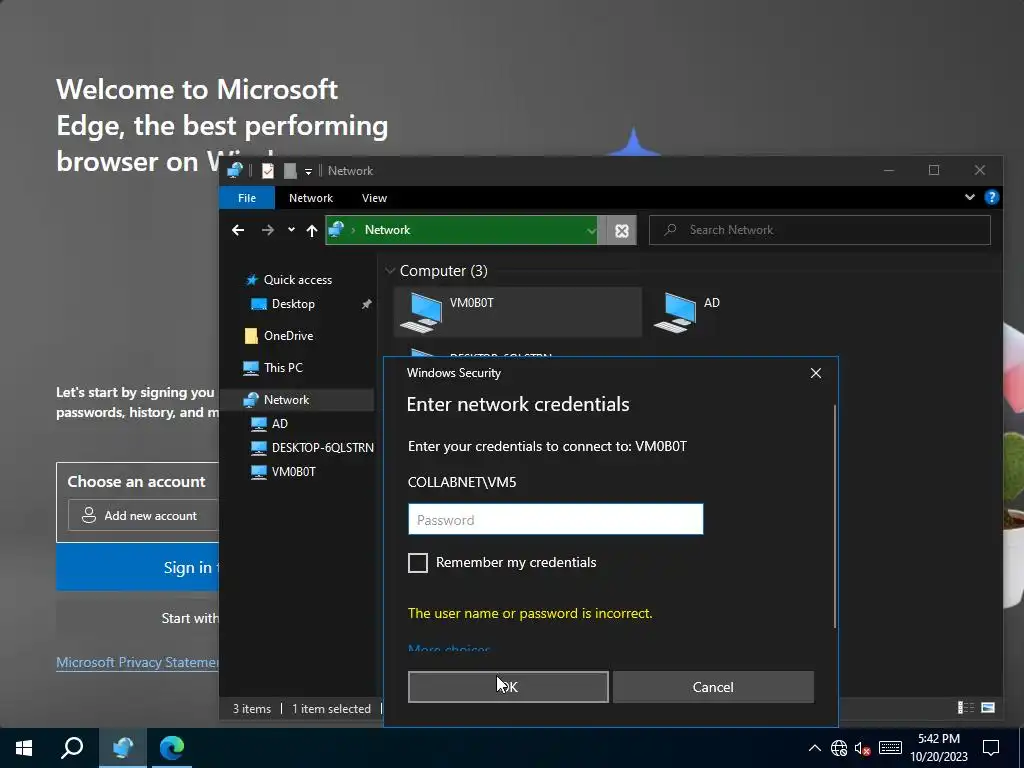Click the dialog vertical scrollbar
Viewport: 1024px width, 768px height.
click(x=835, y=516)
